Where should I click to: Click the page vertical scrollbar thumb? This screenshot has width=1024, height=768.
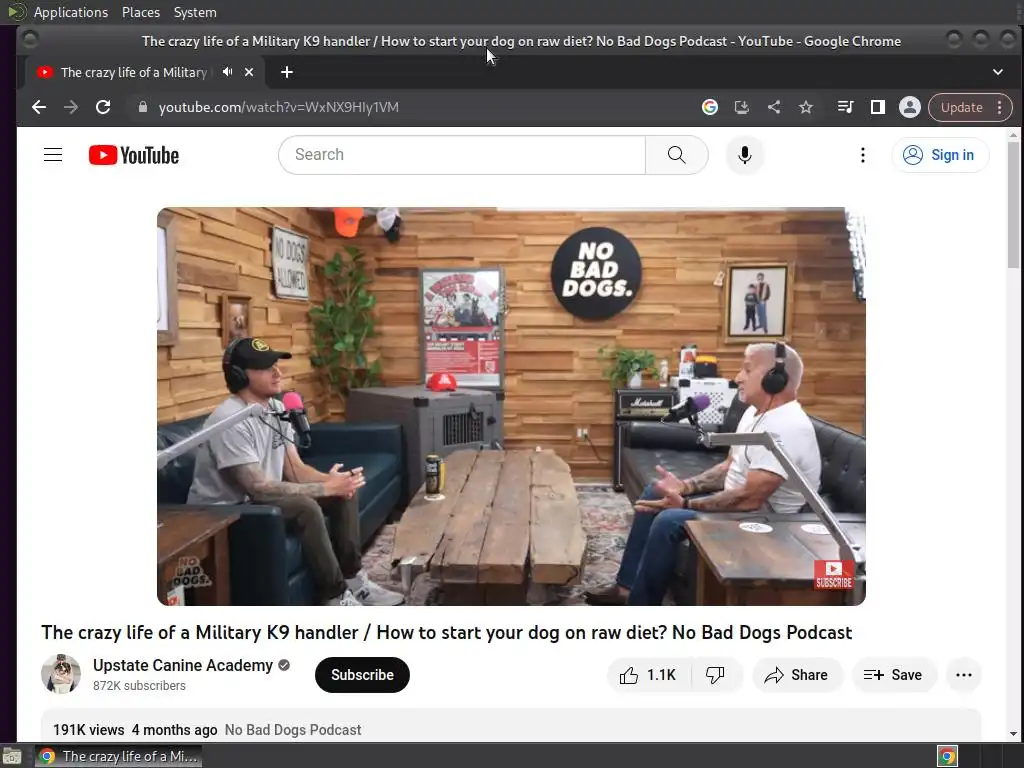click(1014, 204)
